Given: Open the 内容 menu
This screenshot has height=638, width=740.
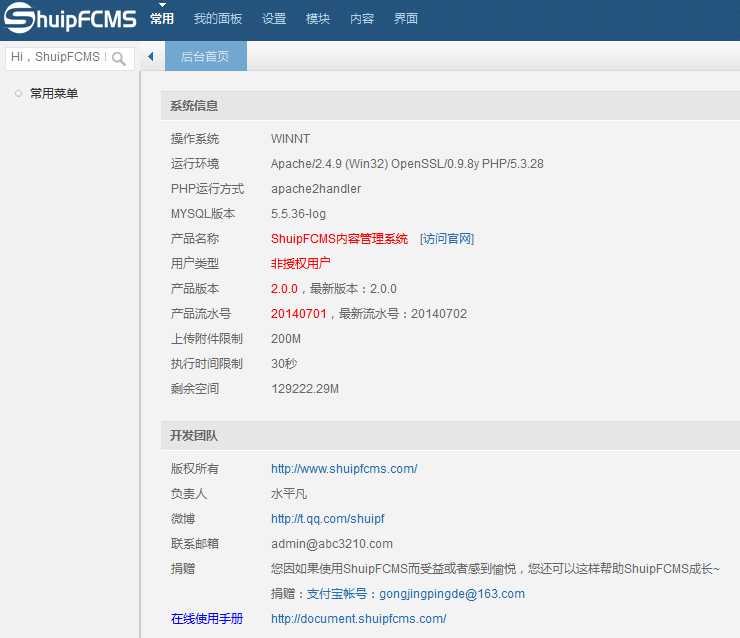Looking at the screenshot, I should coord(362,19).
